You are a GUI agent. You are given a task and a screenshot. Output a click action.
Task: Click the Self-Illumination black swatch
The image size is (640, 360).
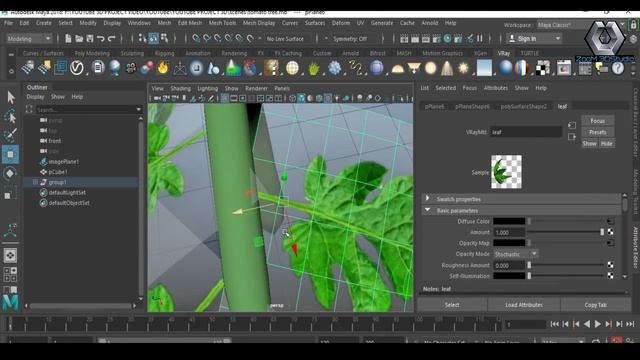tap(509, 276)
